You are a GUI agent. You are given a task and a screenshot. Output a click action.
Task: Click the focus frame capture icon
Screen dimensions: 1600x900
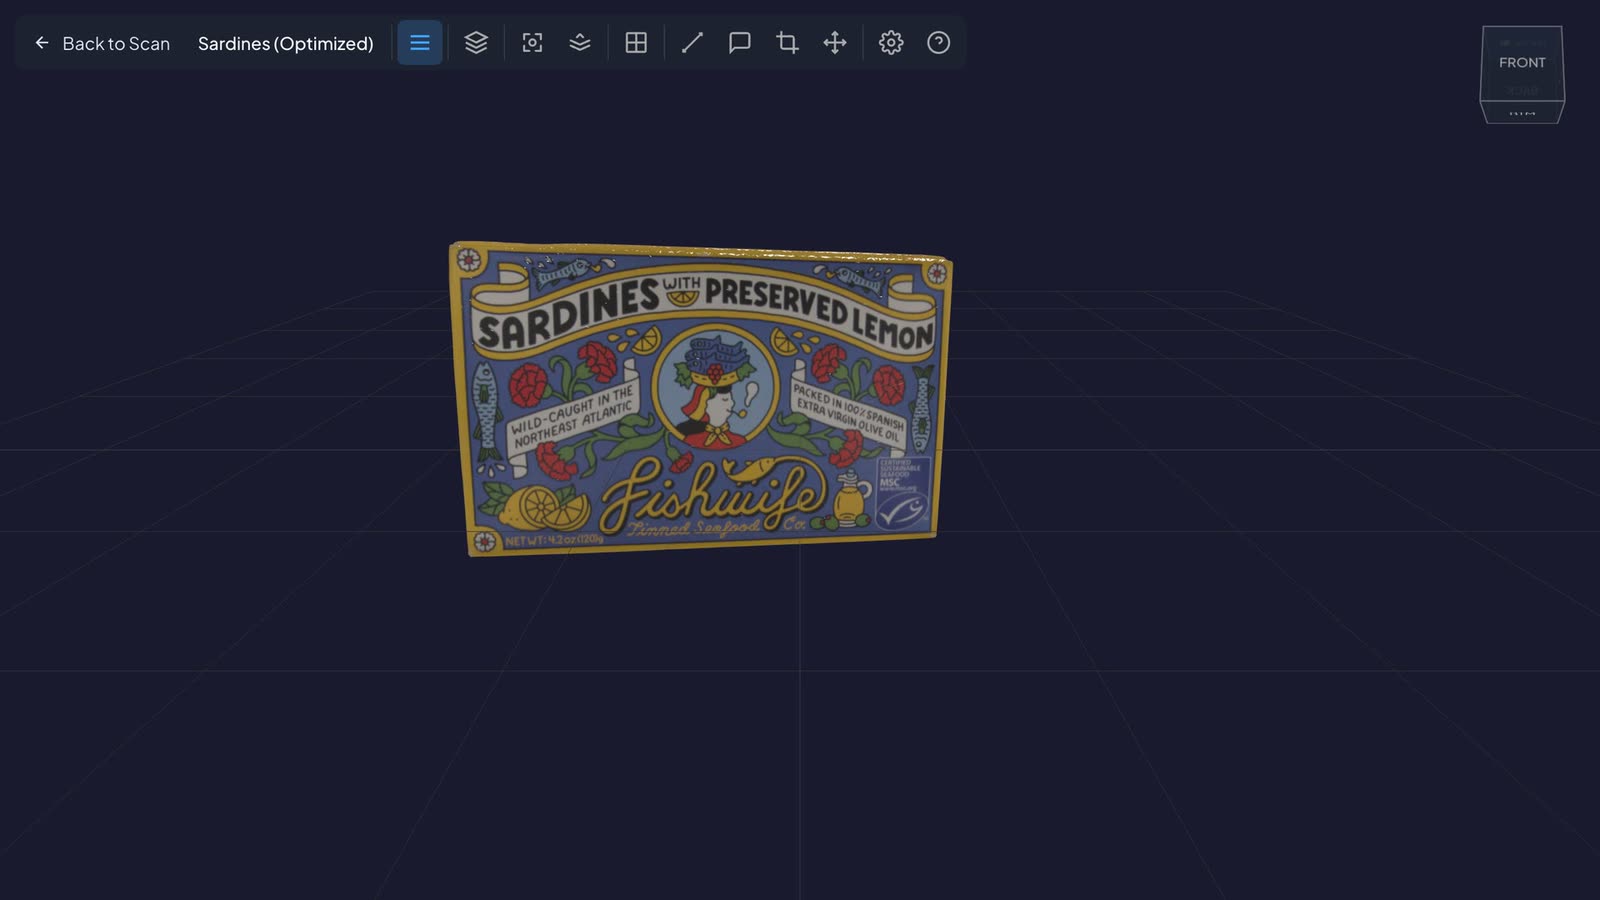[532, 43]
